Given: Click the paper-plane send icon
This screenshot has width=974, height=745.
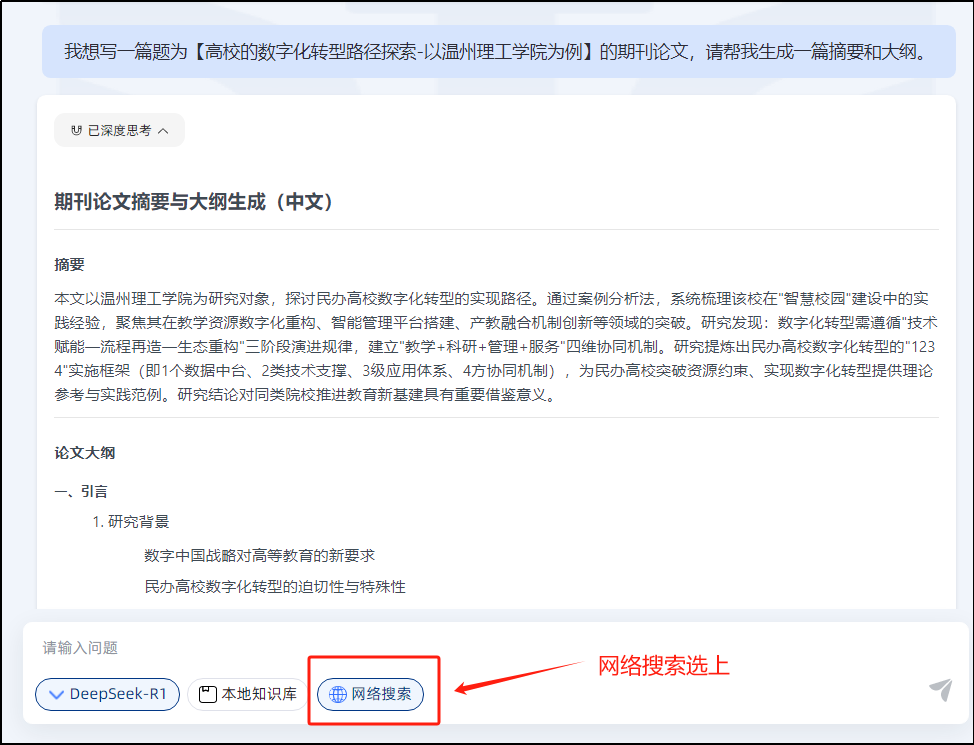Looking at the screenshot, I should [x=940, y=690].
